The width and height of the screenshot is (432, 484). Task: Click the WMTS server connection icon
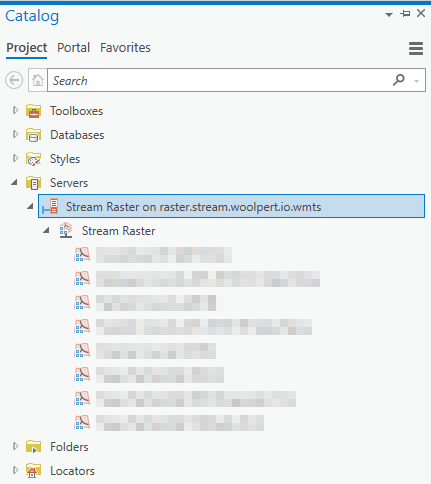[x=50, y=207]
